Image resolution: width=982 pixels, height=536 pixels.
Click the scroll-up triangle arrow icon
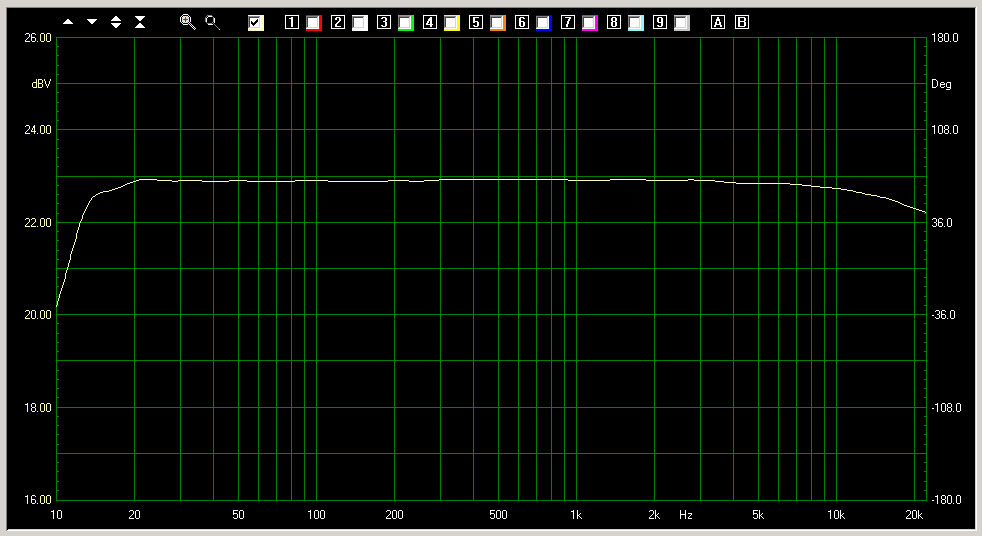click(x=68, y=22)
